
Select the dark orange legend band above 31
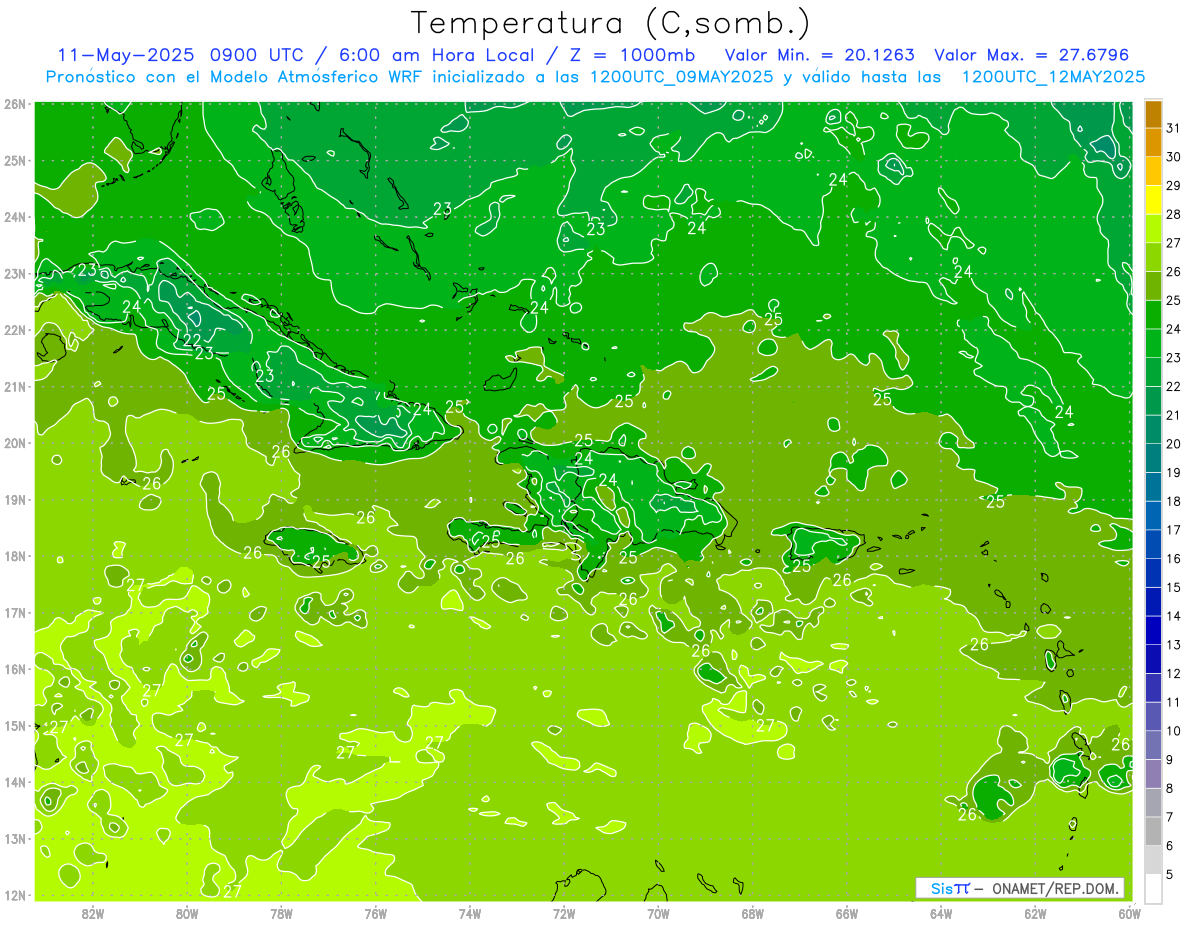coord(1153,114)
